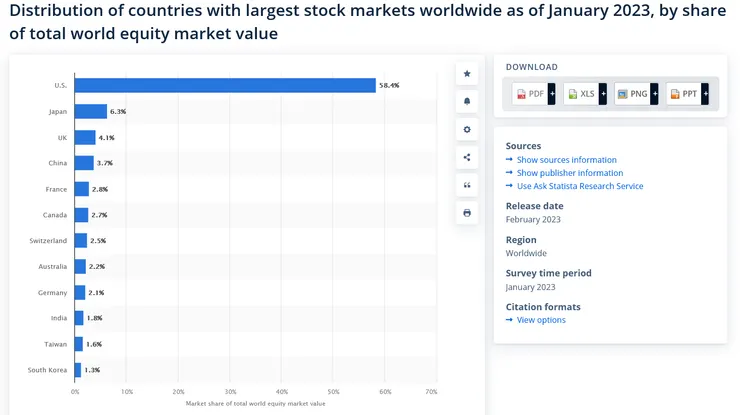740x415 pixels.
Task: Download chart as PDF
Action: click(x=530, y=94)
